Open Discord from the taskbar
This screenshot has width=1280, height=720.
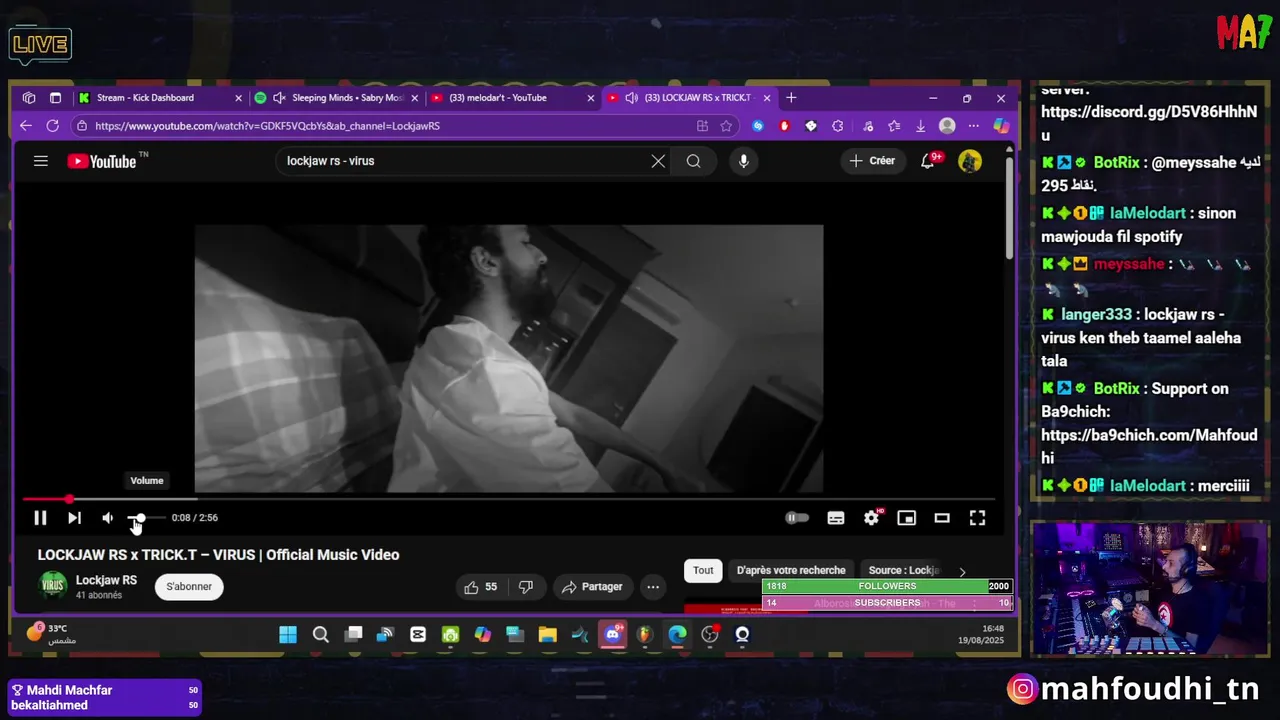coord(612,635)
